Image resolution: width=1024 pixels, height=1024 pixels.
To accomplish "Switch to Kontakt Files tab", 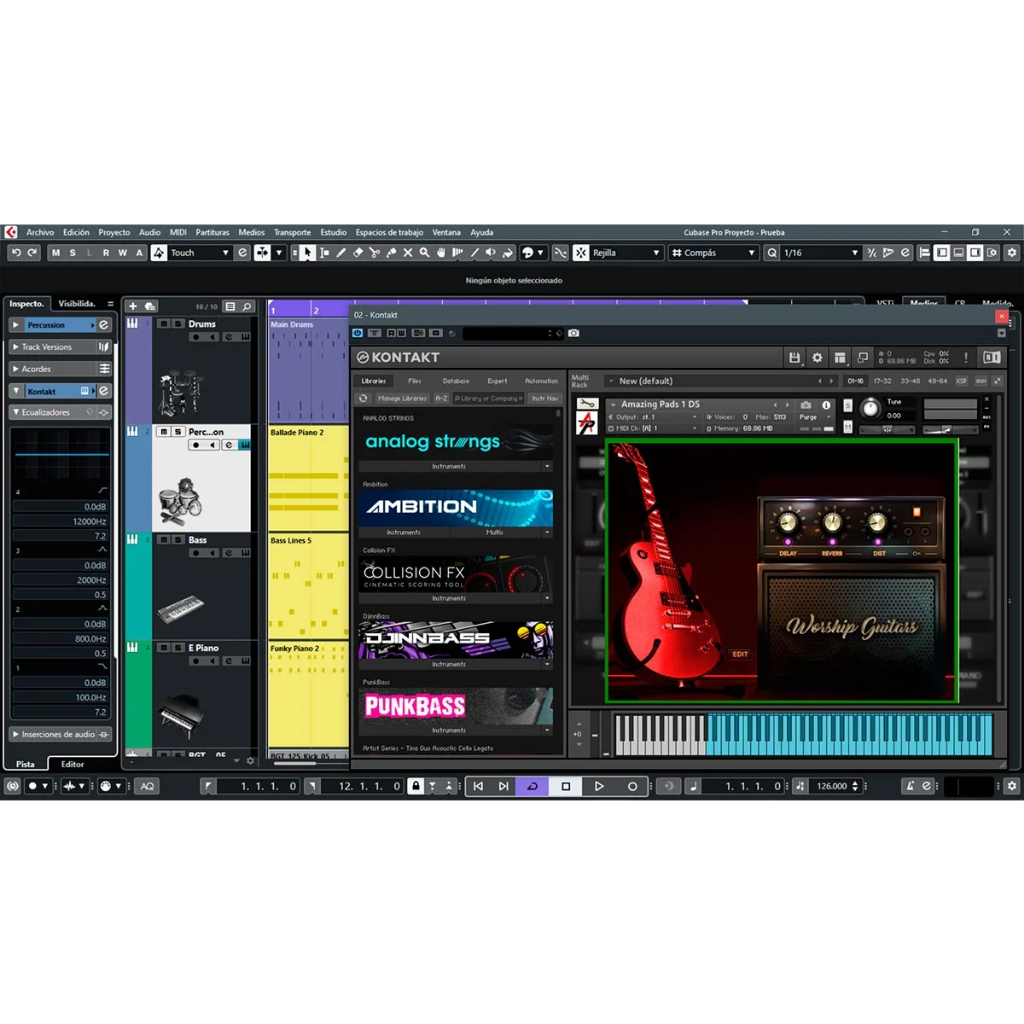I will click(x=415, y=381).
